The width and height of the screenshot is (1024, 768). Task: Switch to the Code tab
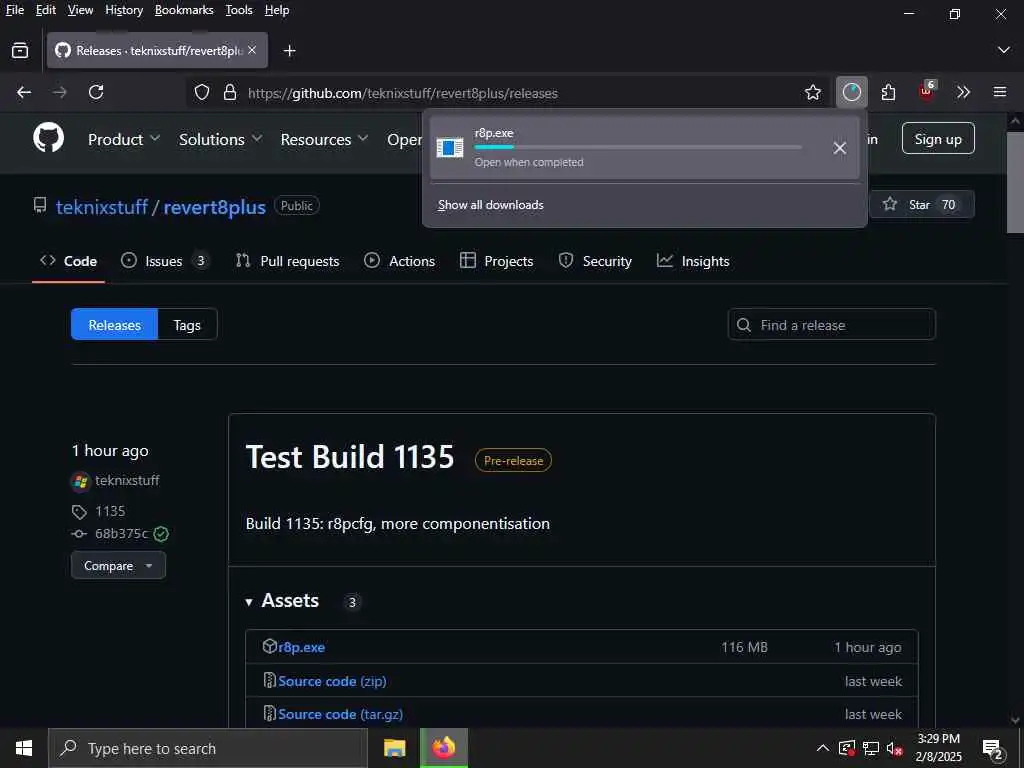tap(69, 261)
